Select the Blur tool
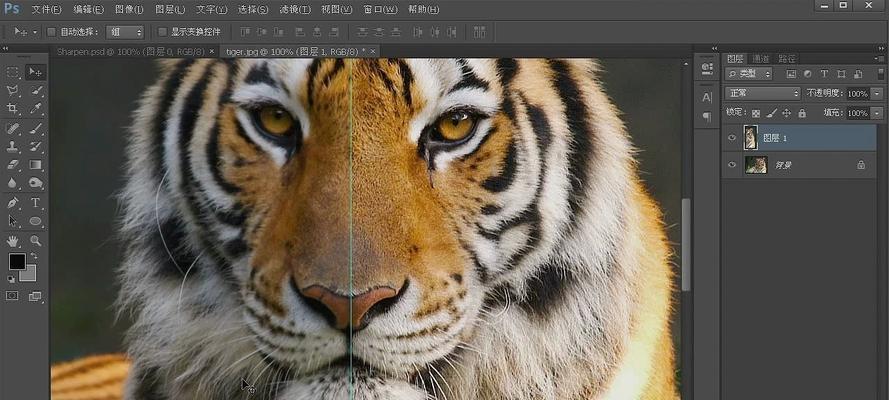Screen dimensions: 889x400 point(12,183)
